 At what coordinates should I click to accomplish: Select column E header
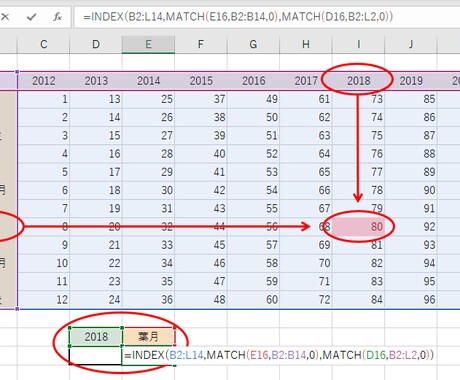148,44
